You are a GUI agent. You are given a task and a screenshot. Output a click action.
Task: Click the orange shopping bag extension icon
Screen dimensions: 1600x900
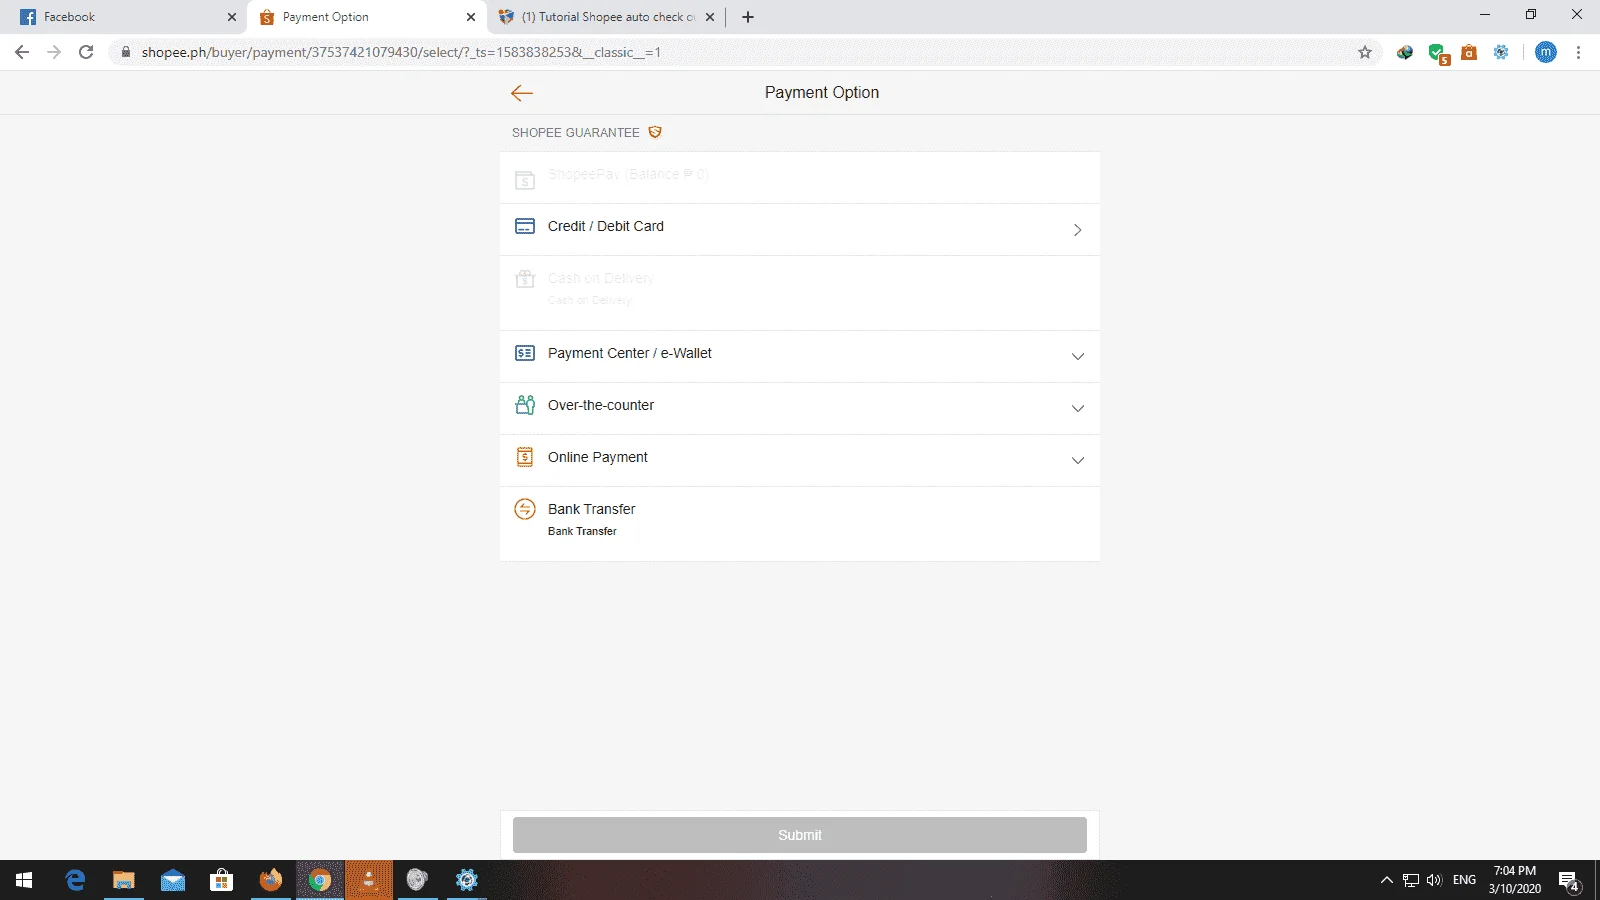click(1469, 52)
